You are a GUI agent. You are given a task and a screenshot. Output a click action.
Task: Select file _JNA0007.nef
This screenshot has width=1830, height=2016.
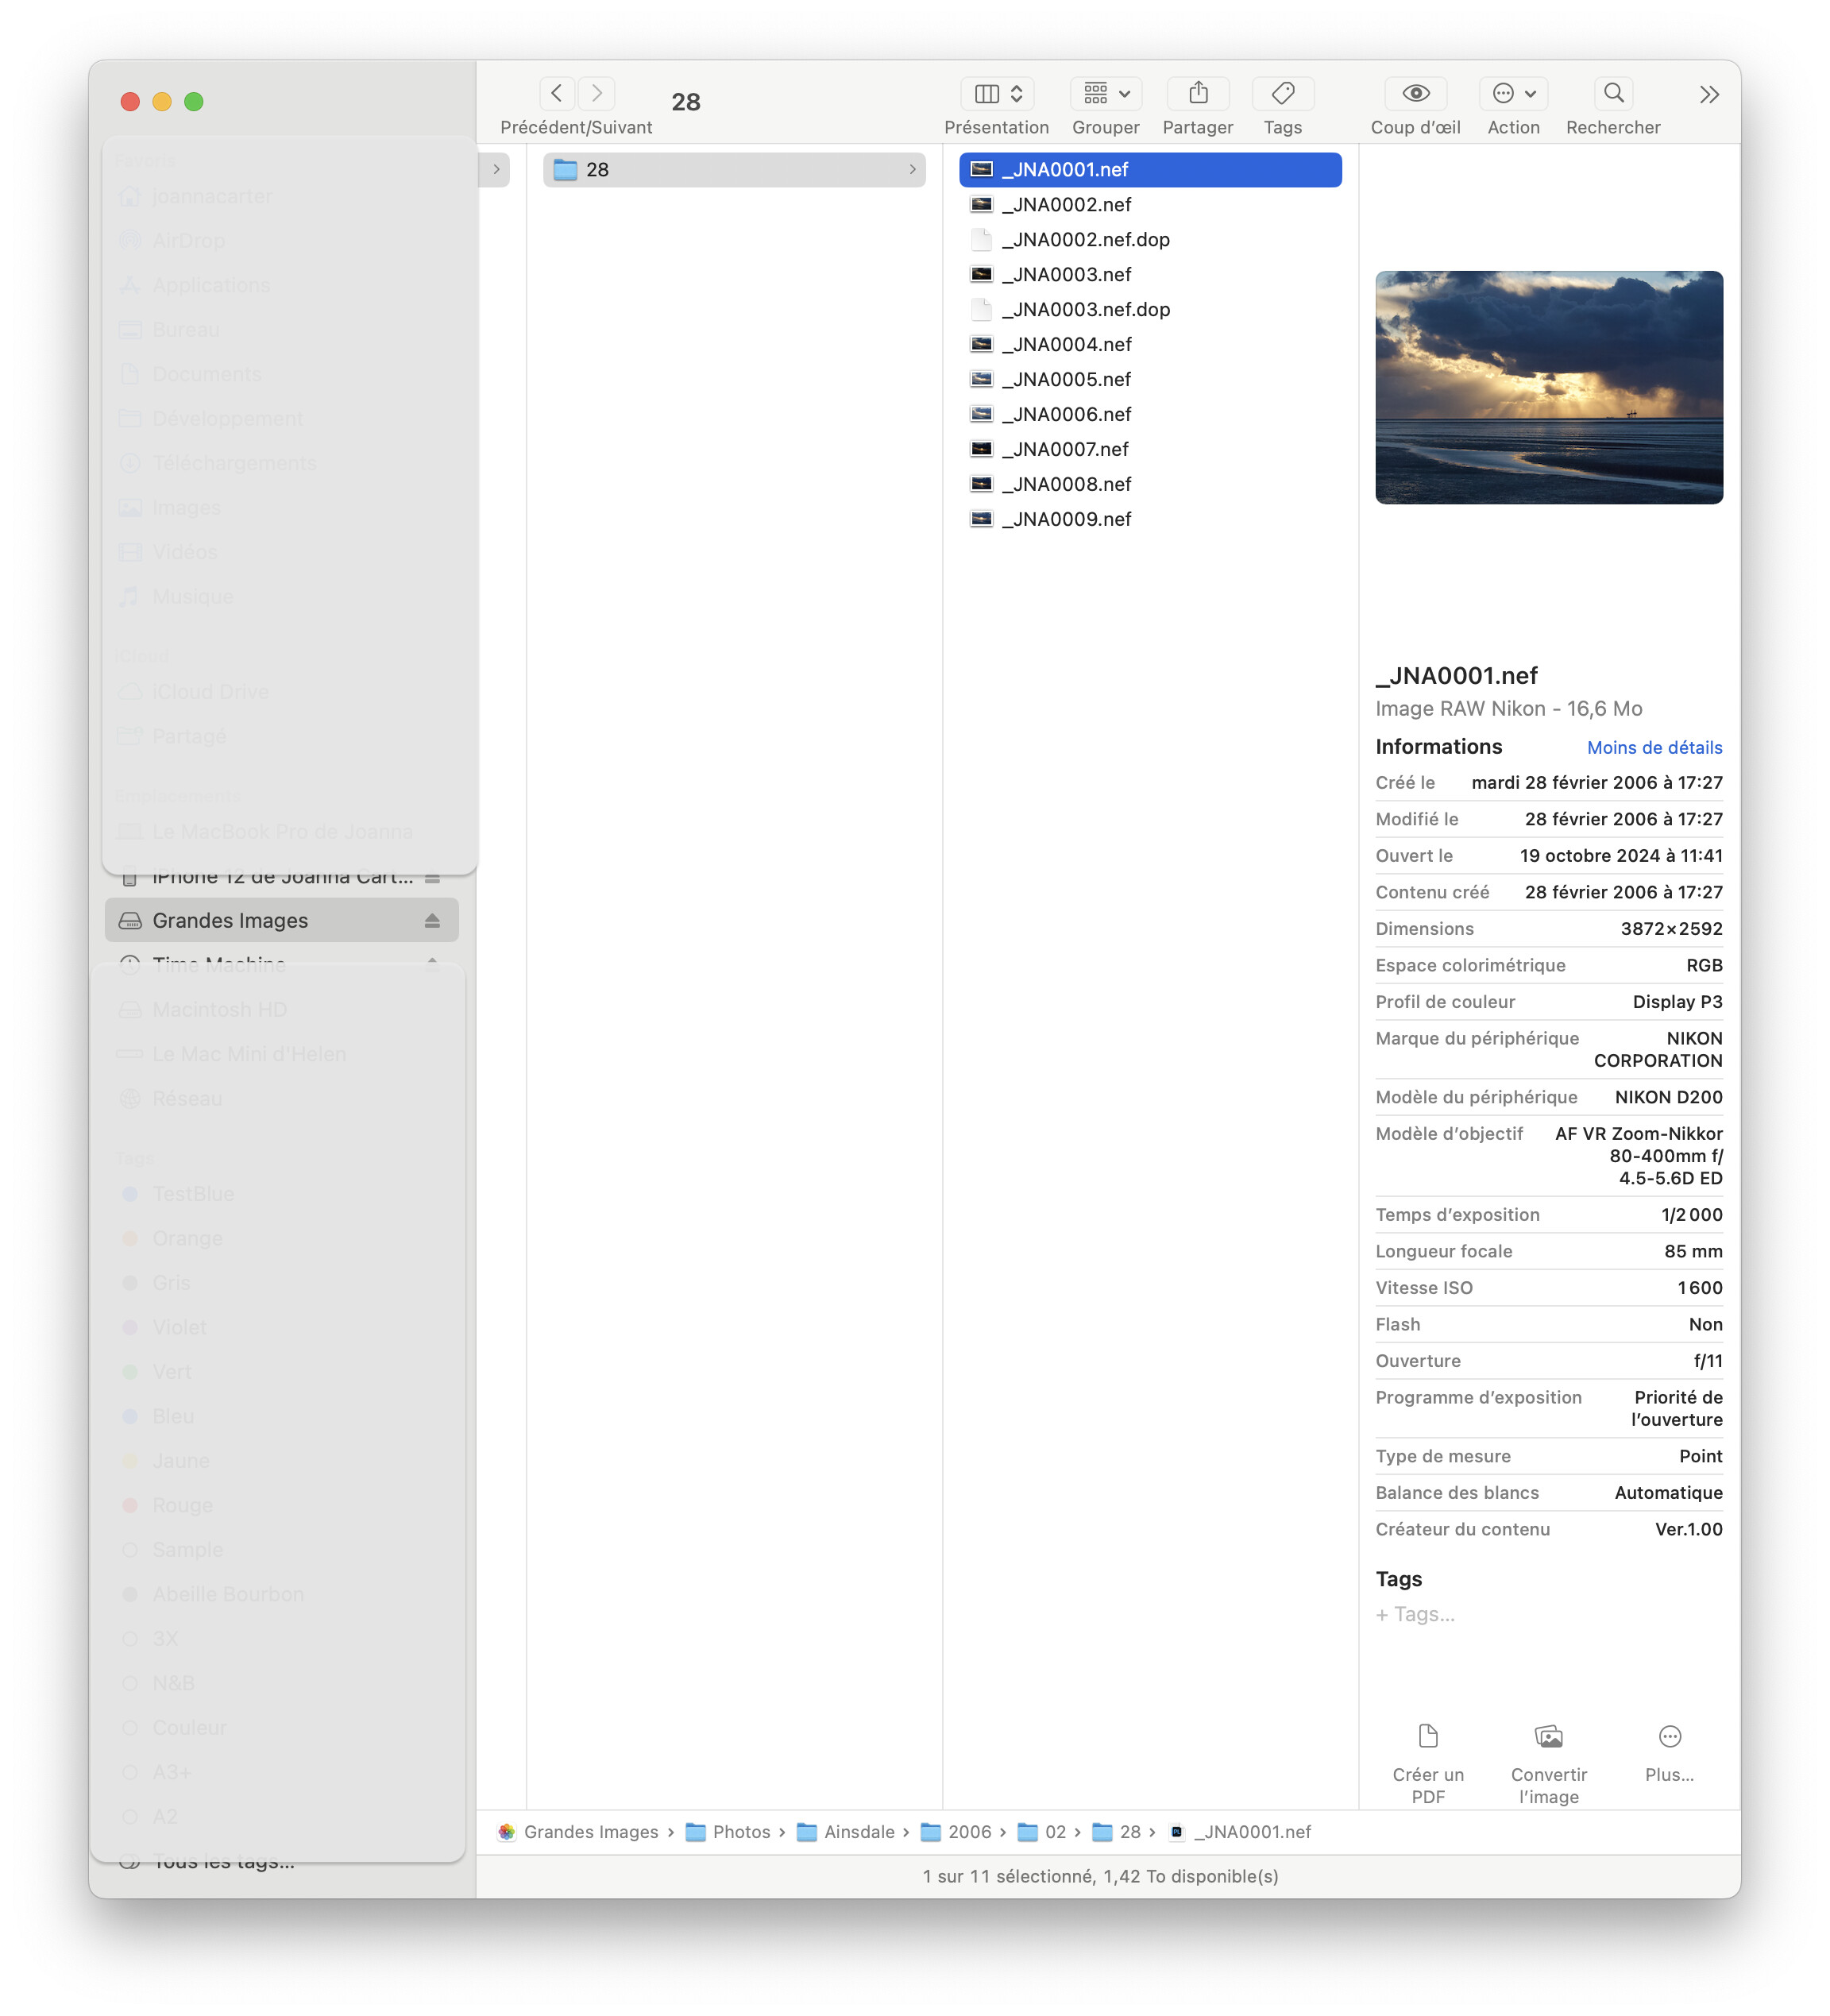pos(1150,450)
